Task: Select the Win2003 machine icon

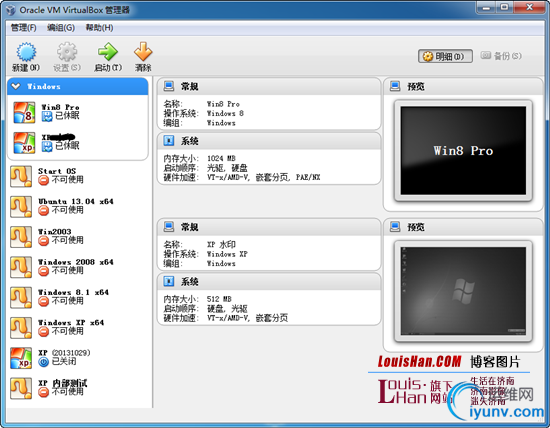Action: [21, 237]
